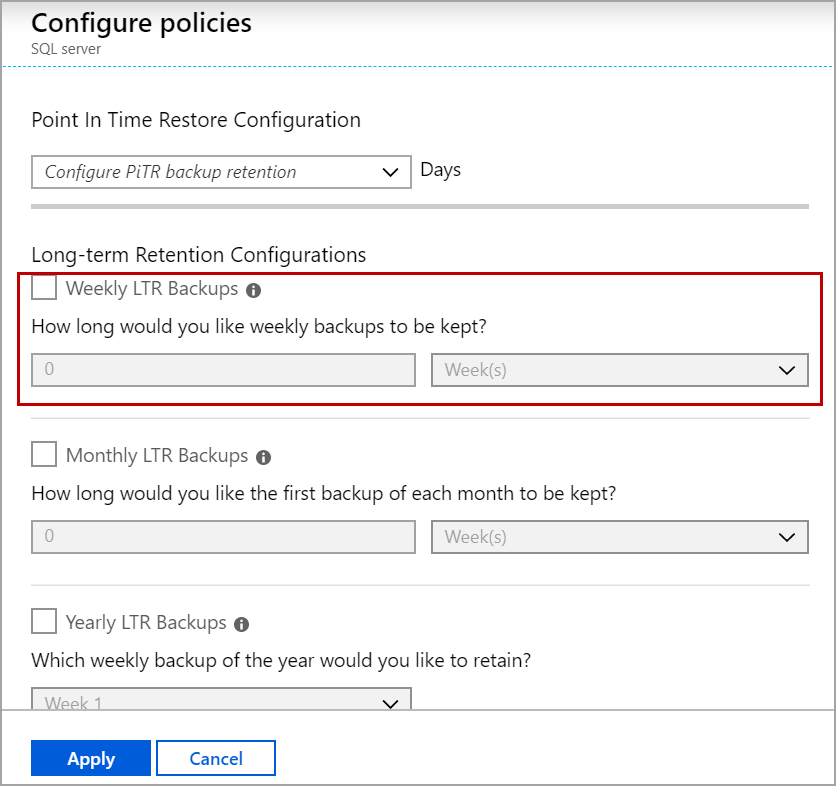Click the info icon beside Weekly LTR Backups

[254, 291]
